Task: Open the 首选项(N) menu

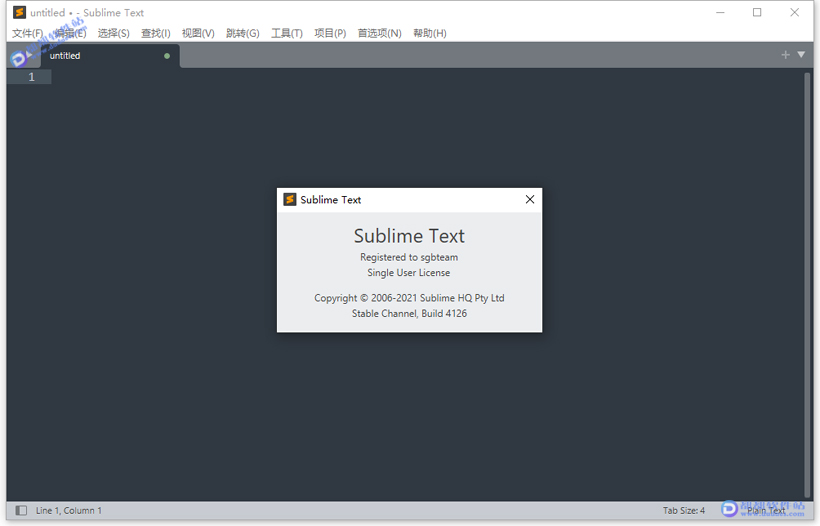Action: tap(380, 33)
